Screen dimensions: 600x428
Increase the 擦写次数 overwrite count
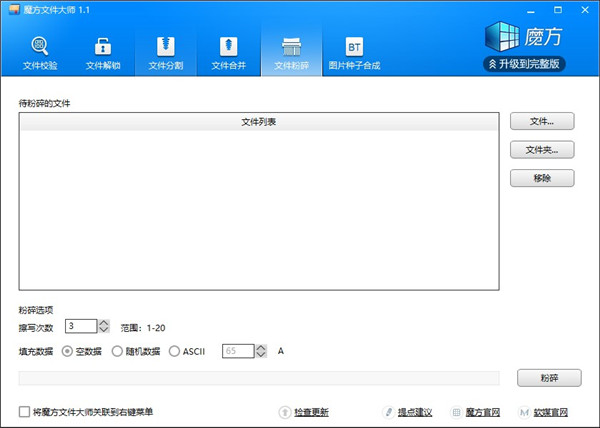(x=104, y=323)
